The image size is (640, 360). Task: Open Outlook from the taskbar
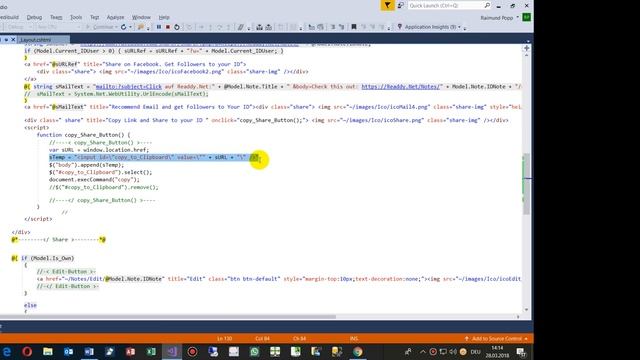click(68, 351)
